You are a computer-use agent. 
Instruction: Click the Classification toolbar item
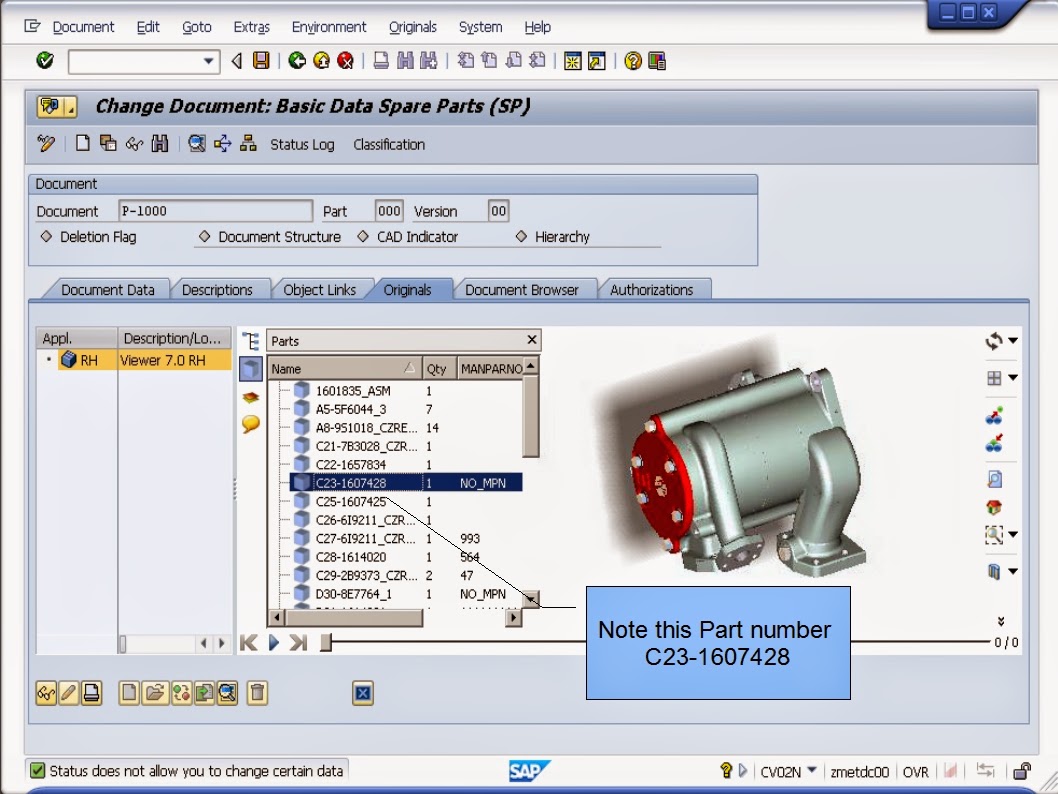click(x=389, y=144)
